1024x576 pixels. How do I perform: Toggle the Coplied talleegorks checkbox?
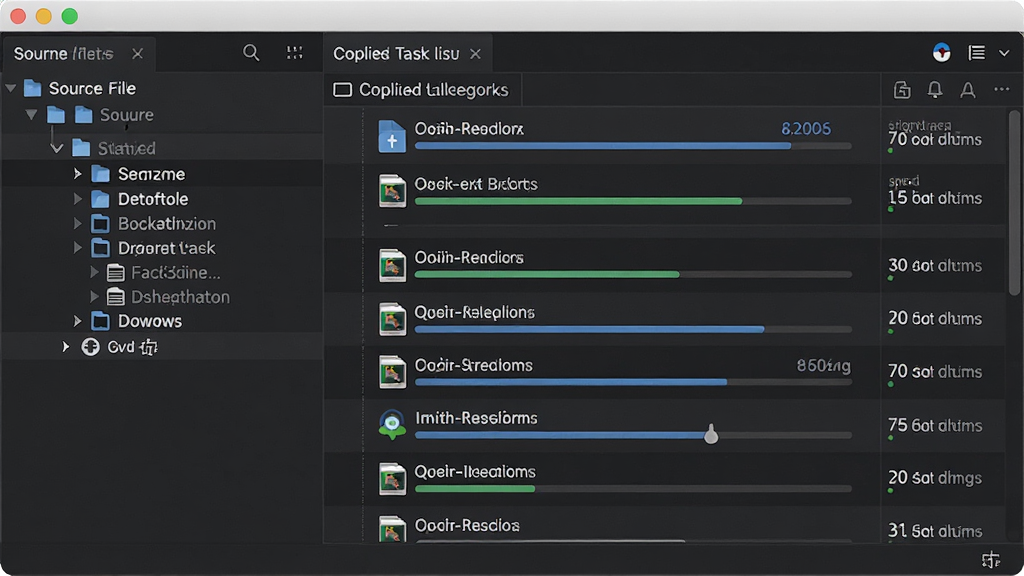point(342,90)
